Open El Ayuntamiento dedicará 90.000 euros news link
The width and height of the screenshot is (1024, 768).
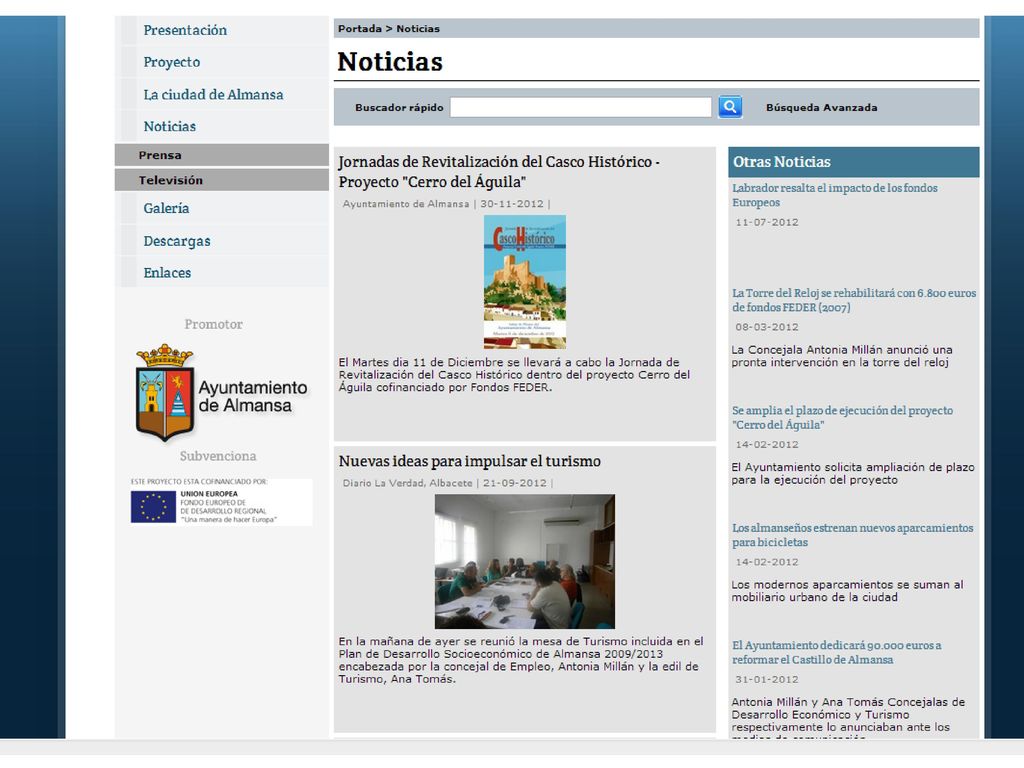837,652
